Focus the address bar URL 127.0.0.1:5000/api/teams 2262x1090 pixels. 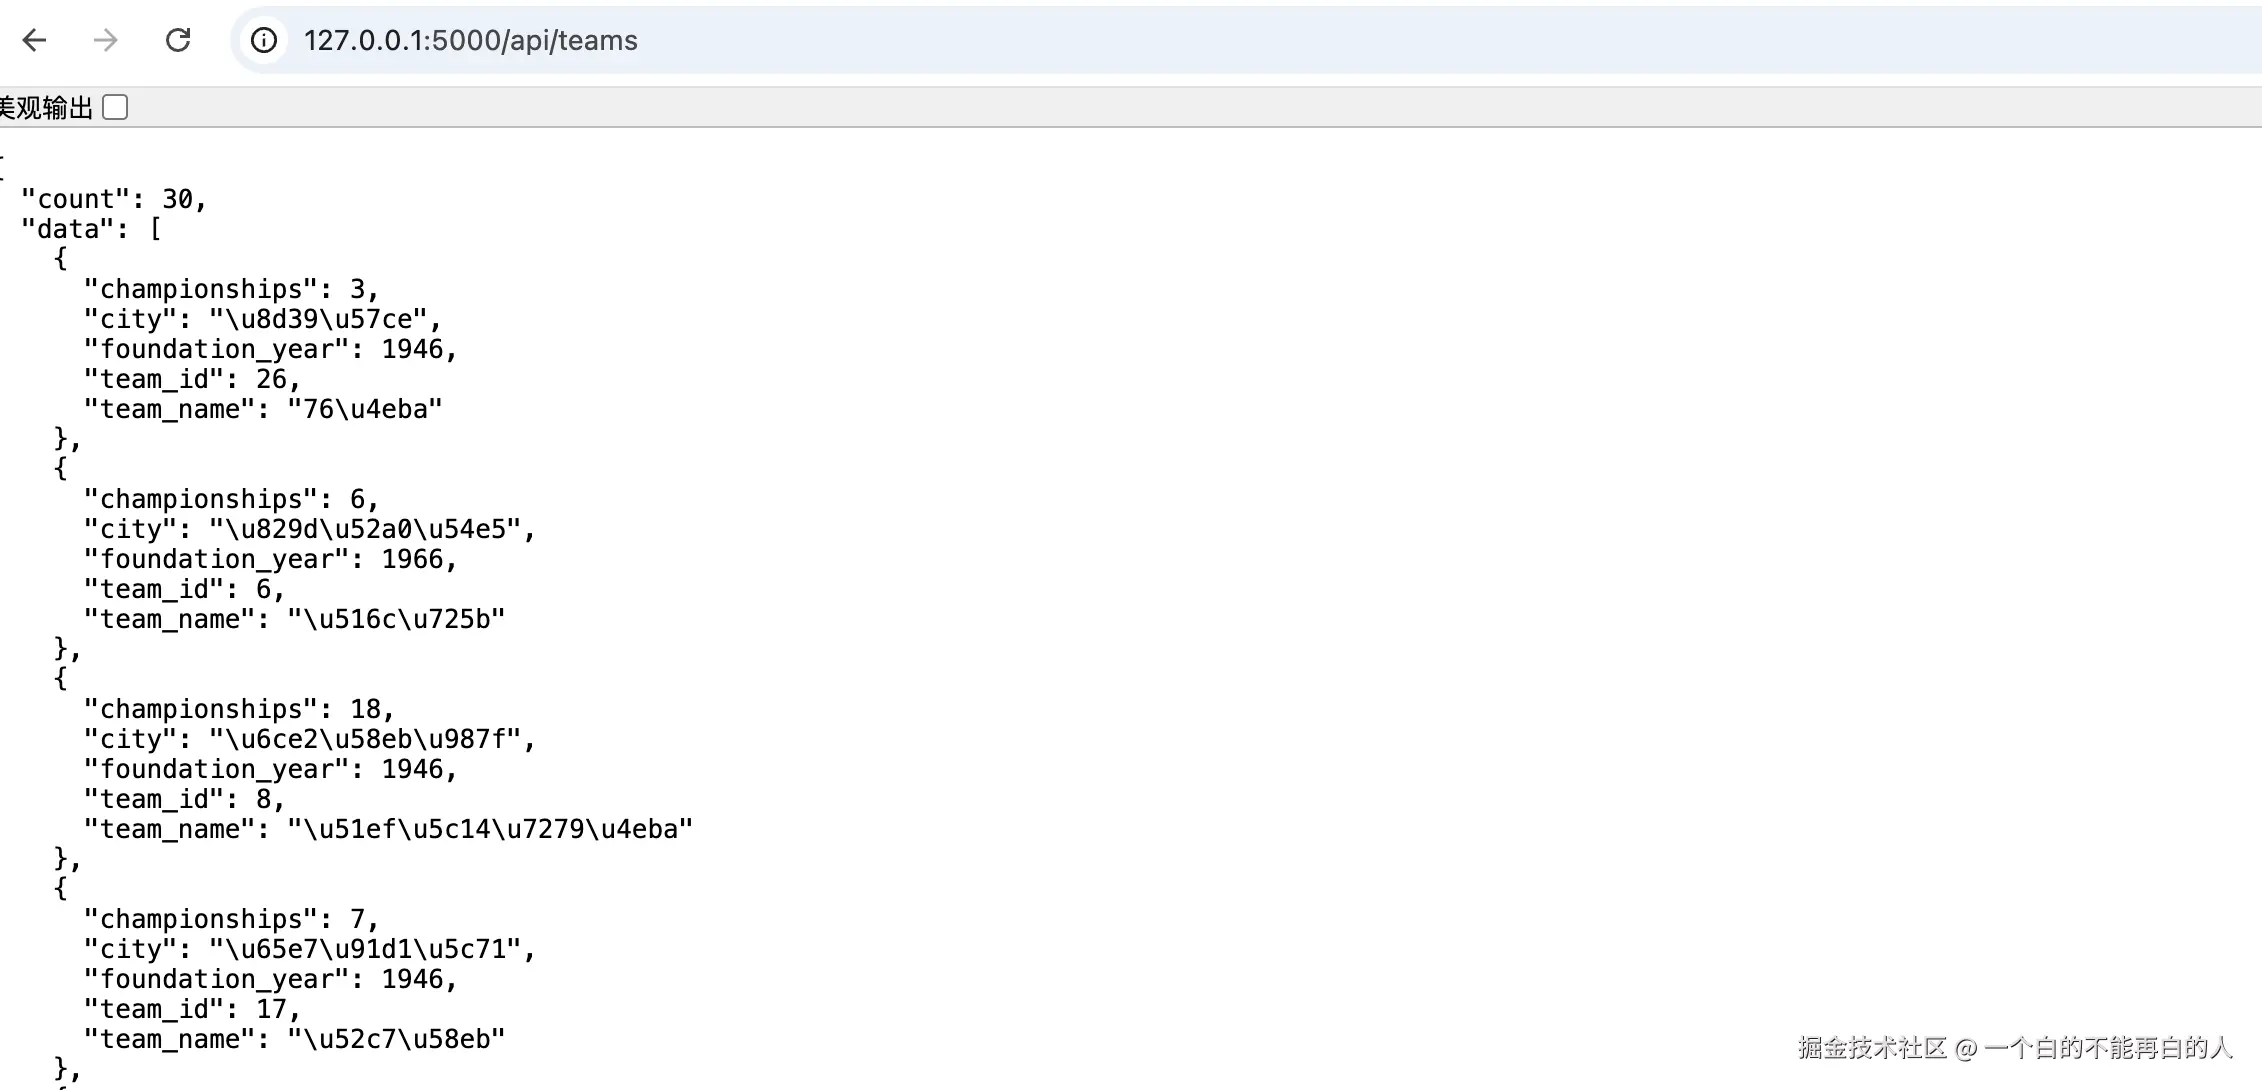[470, 40]
